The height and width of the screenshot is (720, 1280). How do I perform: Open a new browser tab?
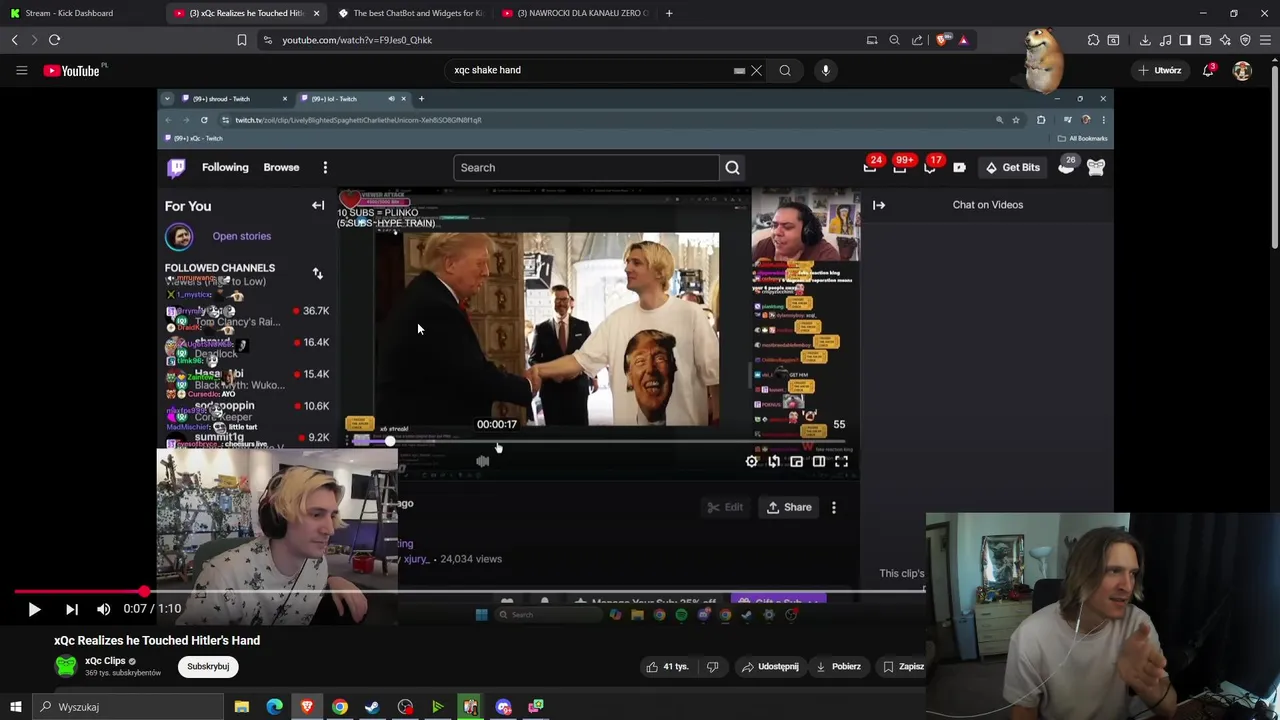(x=669, y=13)
